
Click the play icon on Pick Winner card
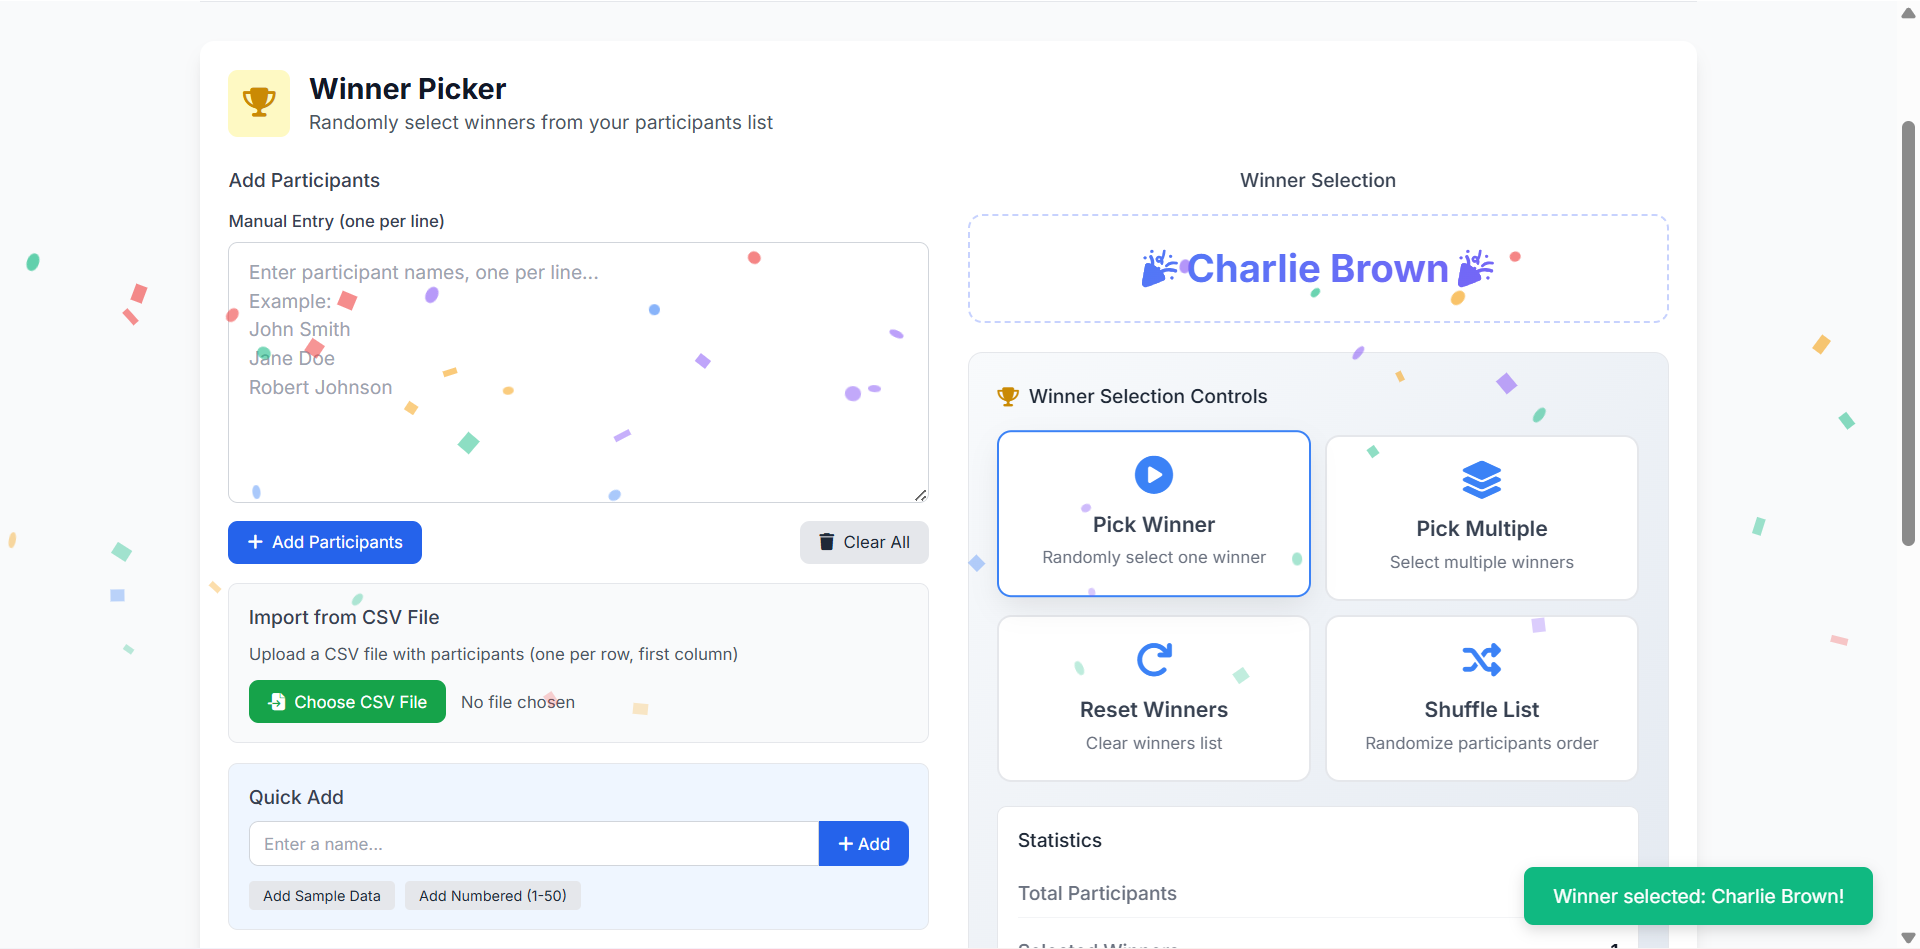click(x=1154, y=475)
